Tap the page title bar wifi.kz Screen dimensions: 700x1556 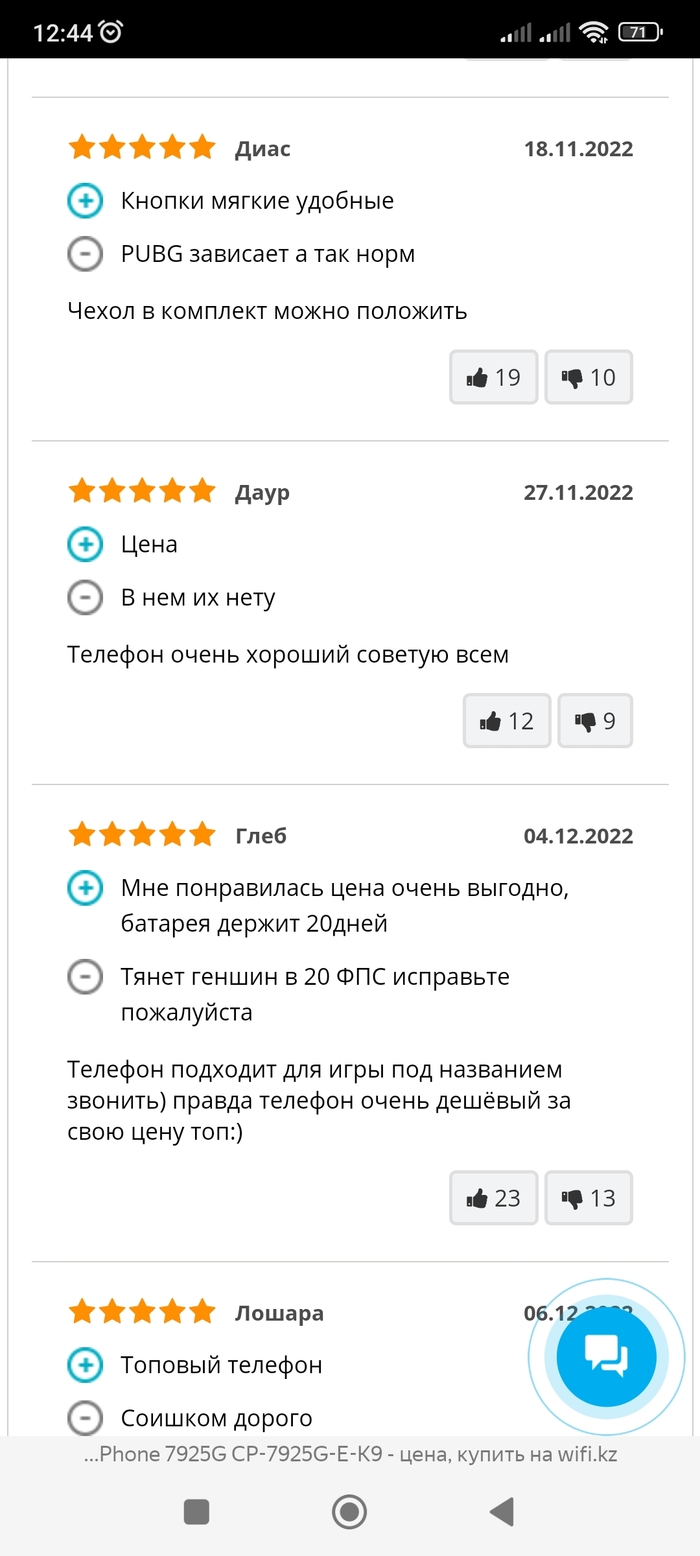(350, 1454)
